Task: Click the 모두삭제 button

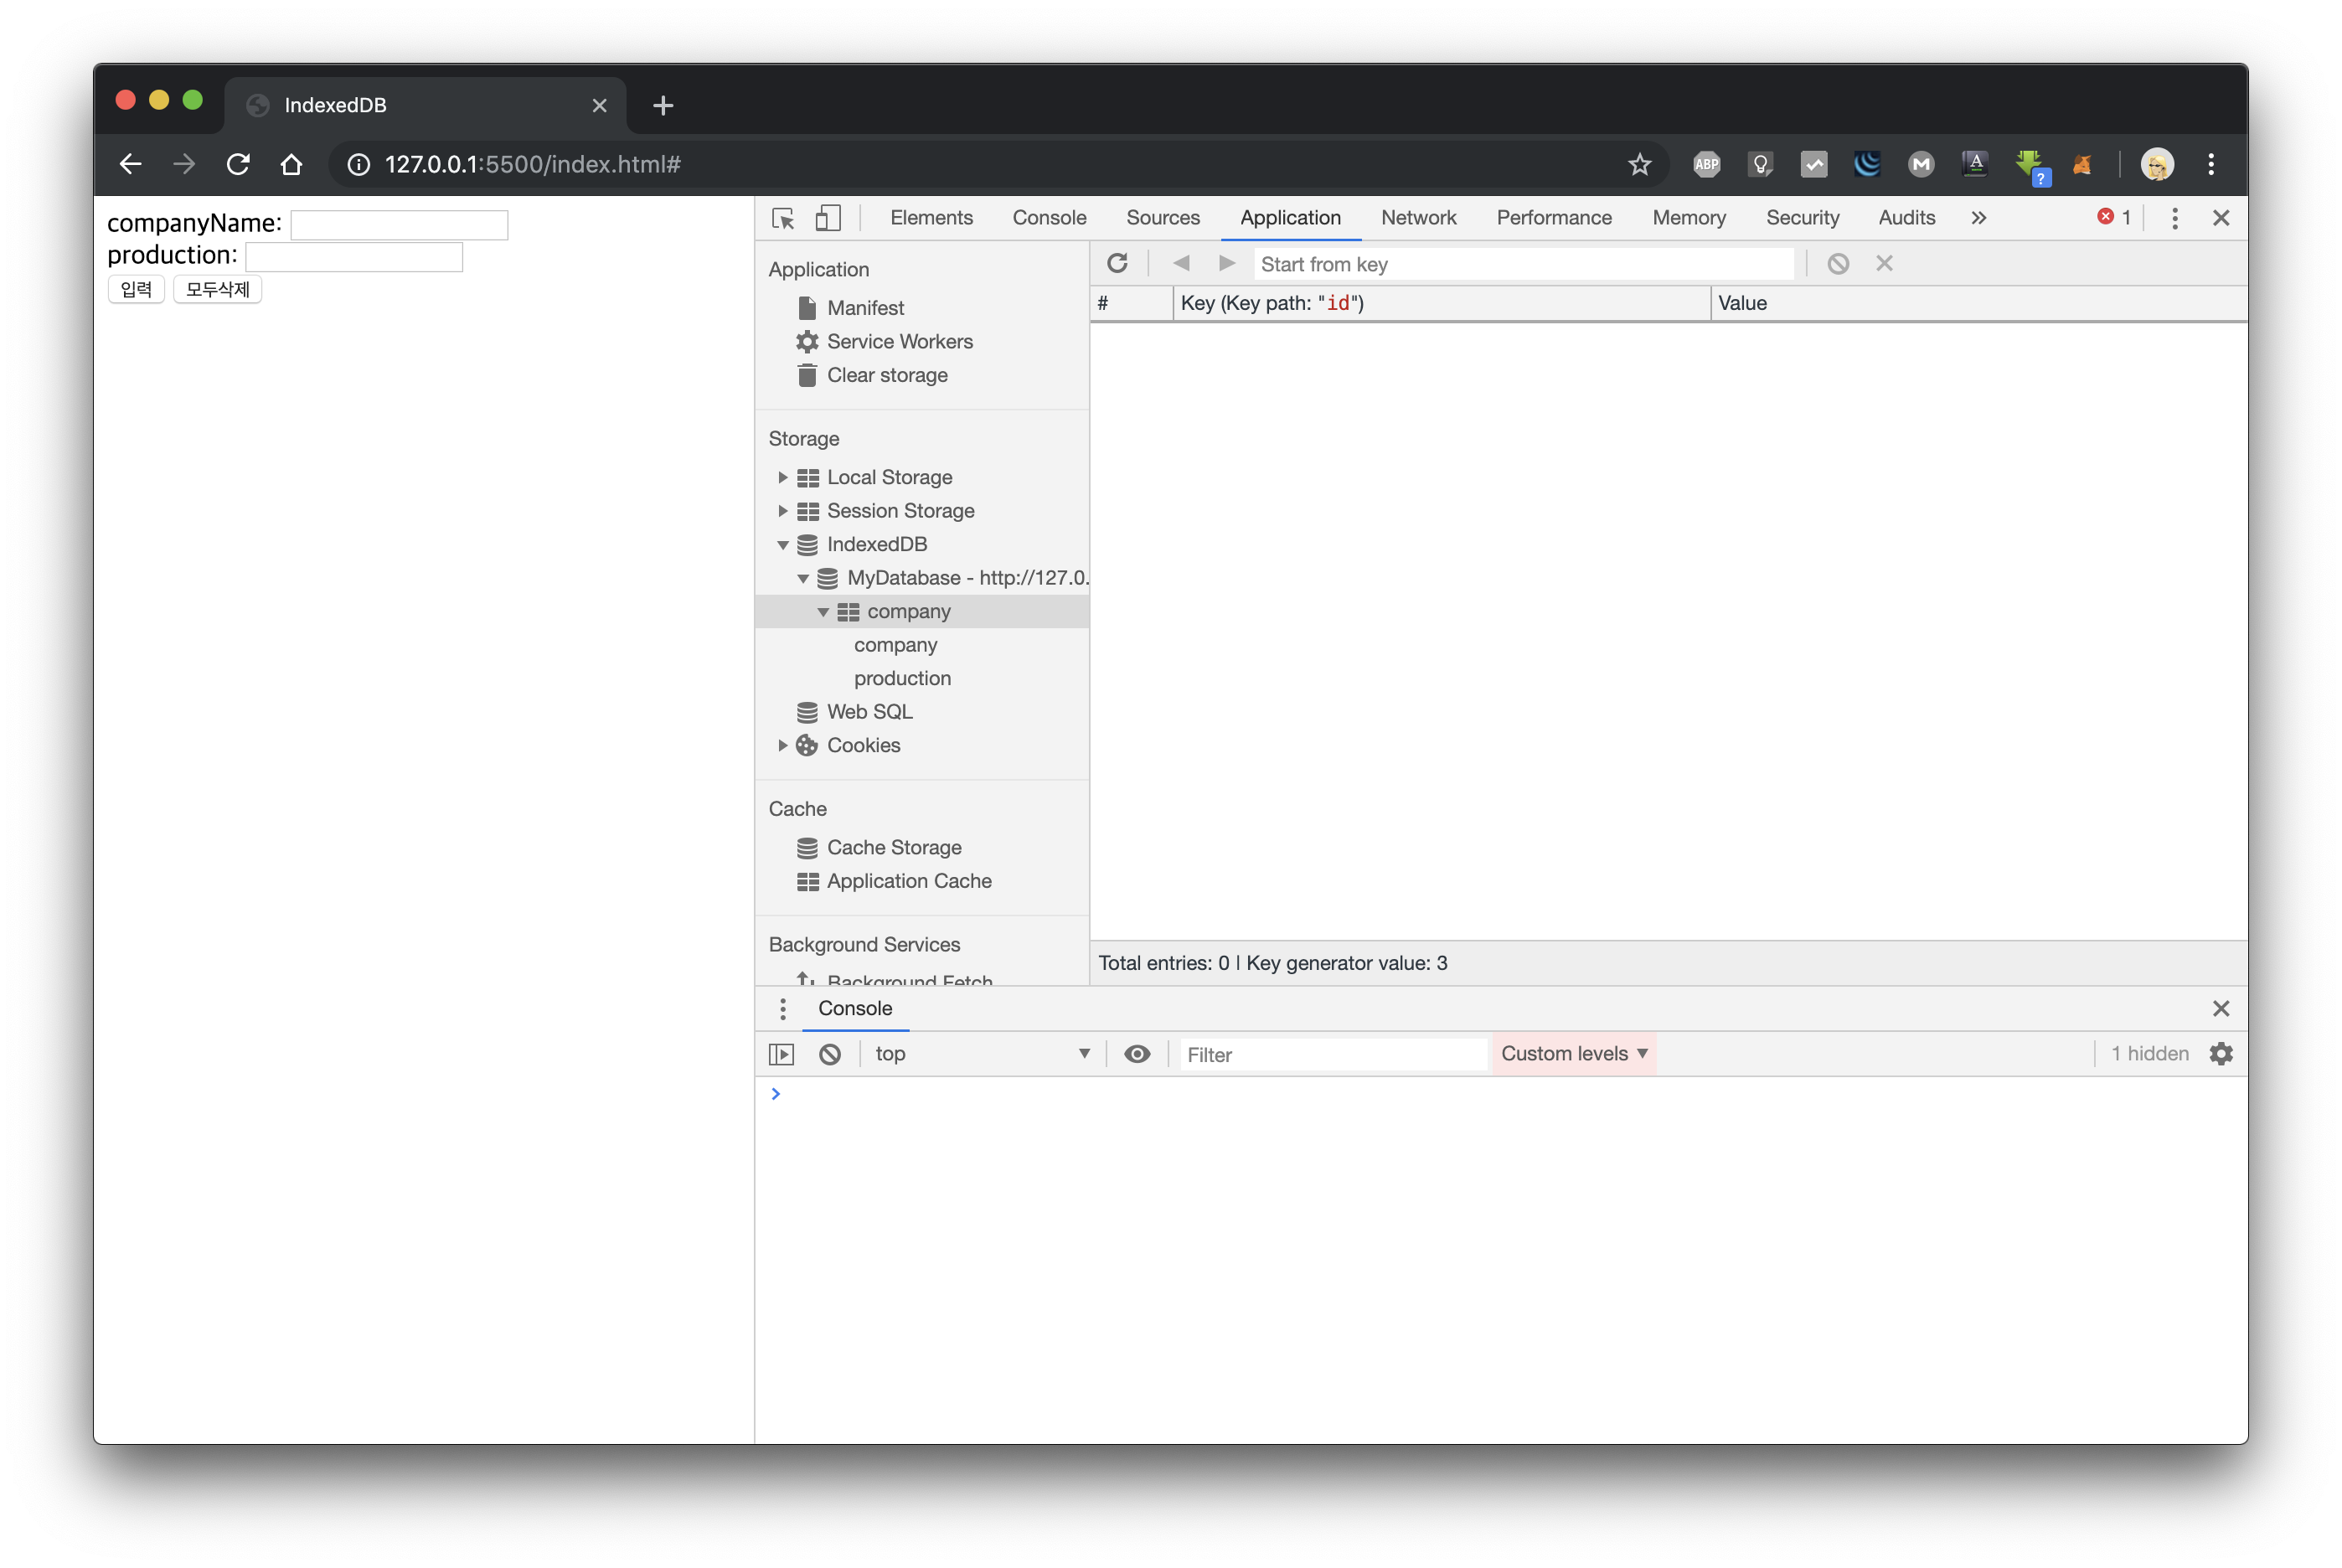Action: point(217,290)
